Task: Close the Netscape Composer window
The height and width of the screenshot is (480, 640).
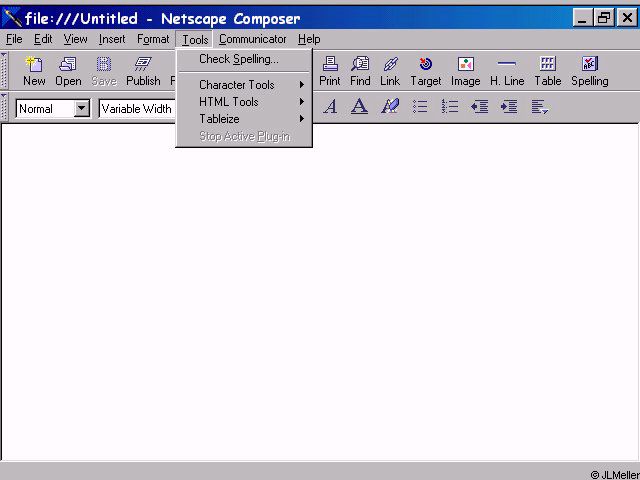Action: 627,18
